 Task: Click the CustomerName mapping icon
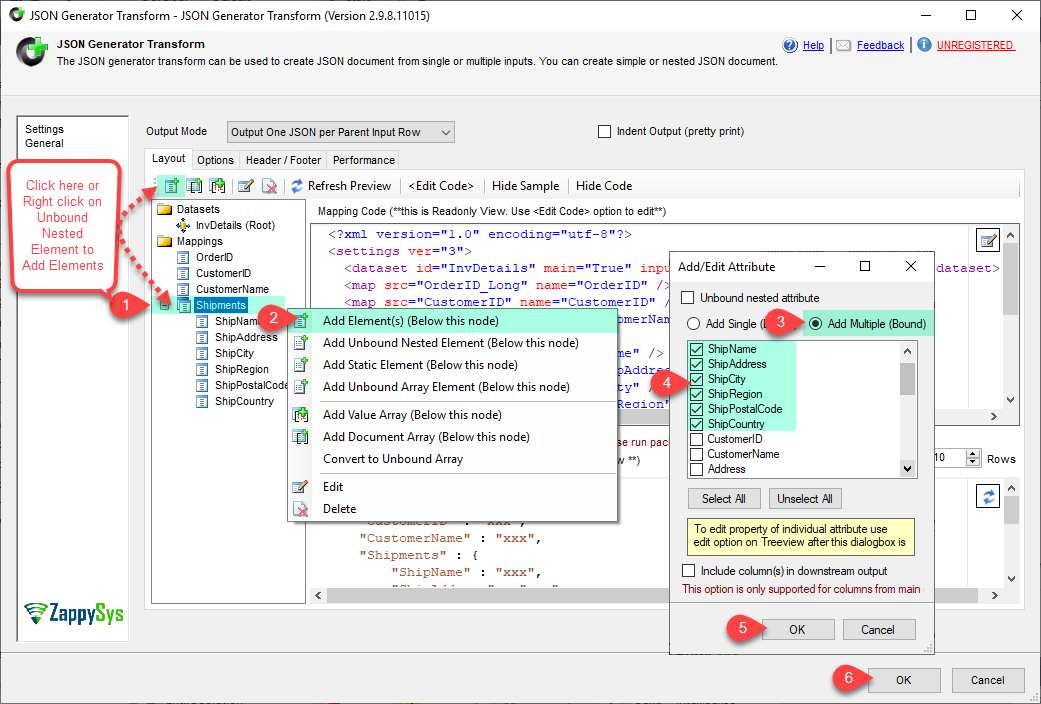click(x=183, y=289)
